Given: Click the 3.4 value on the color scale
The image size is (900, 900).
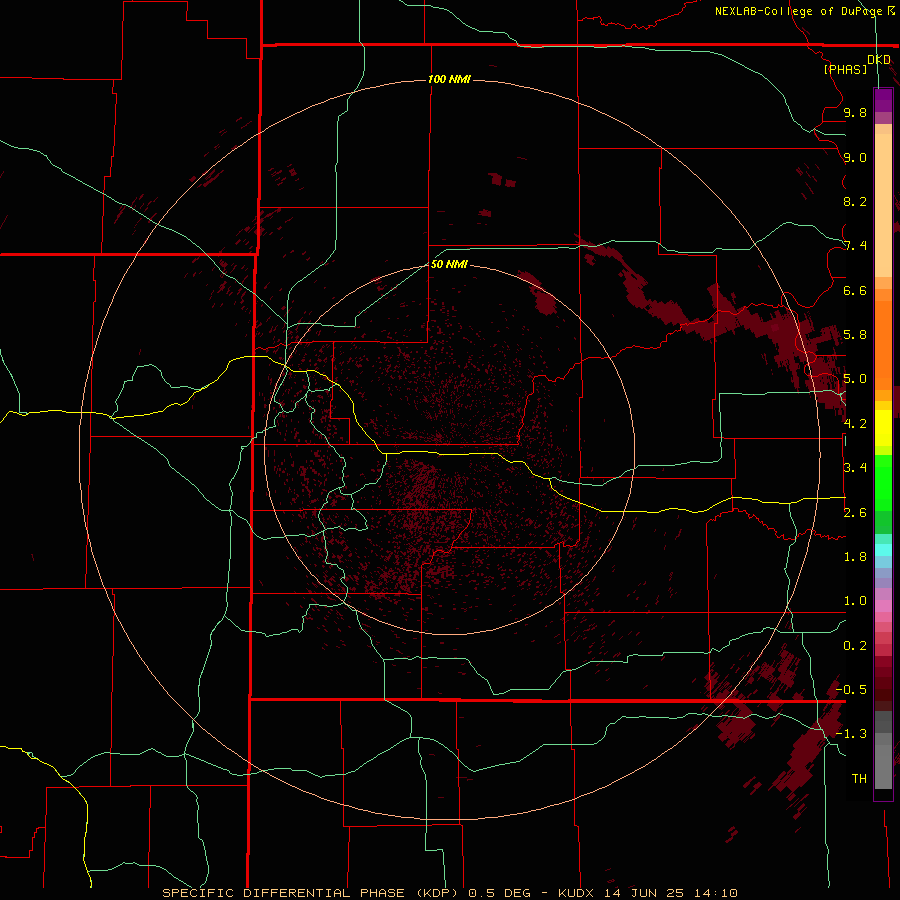Looking at the screenshot, I should pyautogui.click(x=855, y=468).
